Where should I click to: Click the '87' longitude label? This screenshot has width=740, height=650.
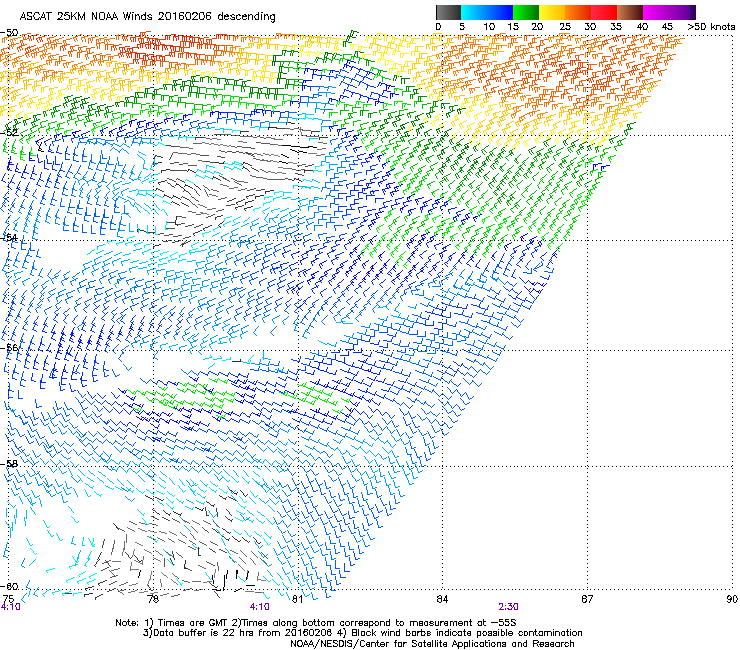click(x=587, y=599)
